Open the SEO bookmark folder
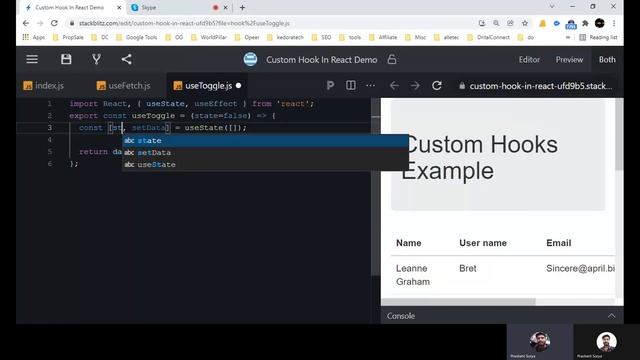The width and height of the screenshot is (640, 360). coord(321,37)
